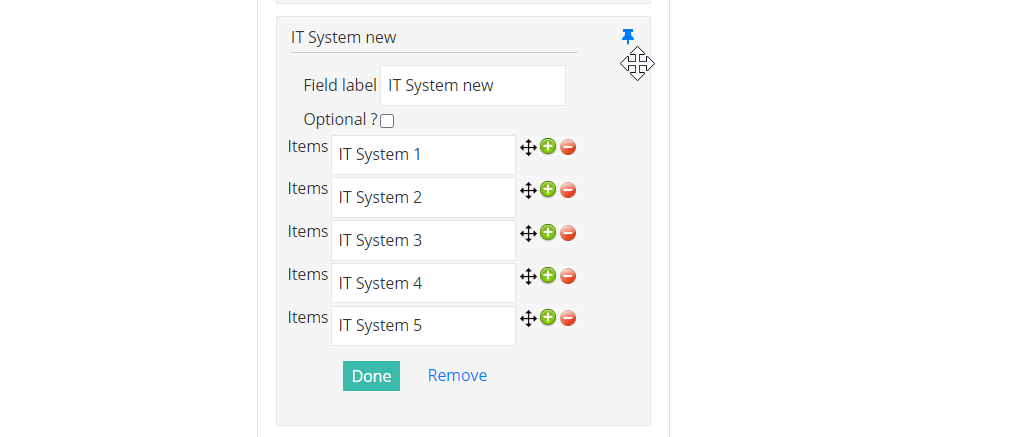Click the IT System new section title

click(x=344, y=37)
